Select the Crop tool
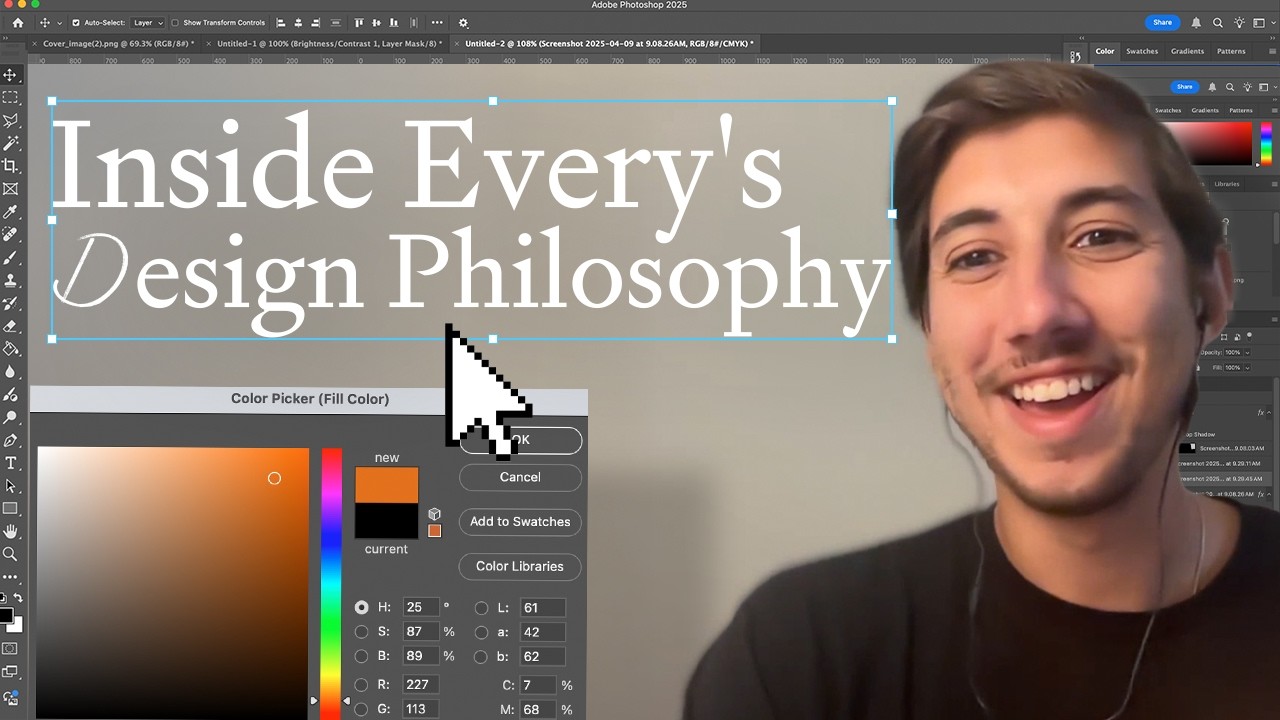1280x720 pixels. (11, 166)
